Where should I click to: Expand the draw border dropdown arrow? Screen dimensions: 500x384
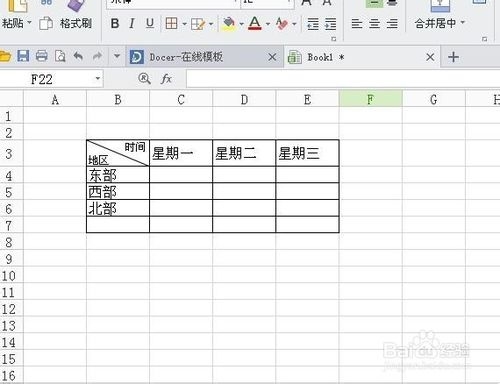[211, 24]
